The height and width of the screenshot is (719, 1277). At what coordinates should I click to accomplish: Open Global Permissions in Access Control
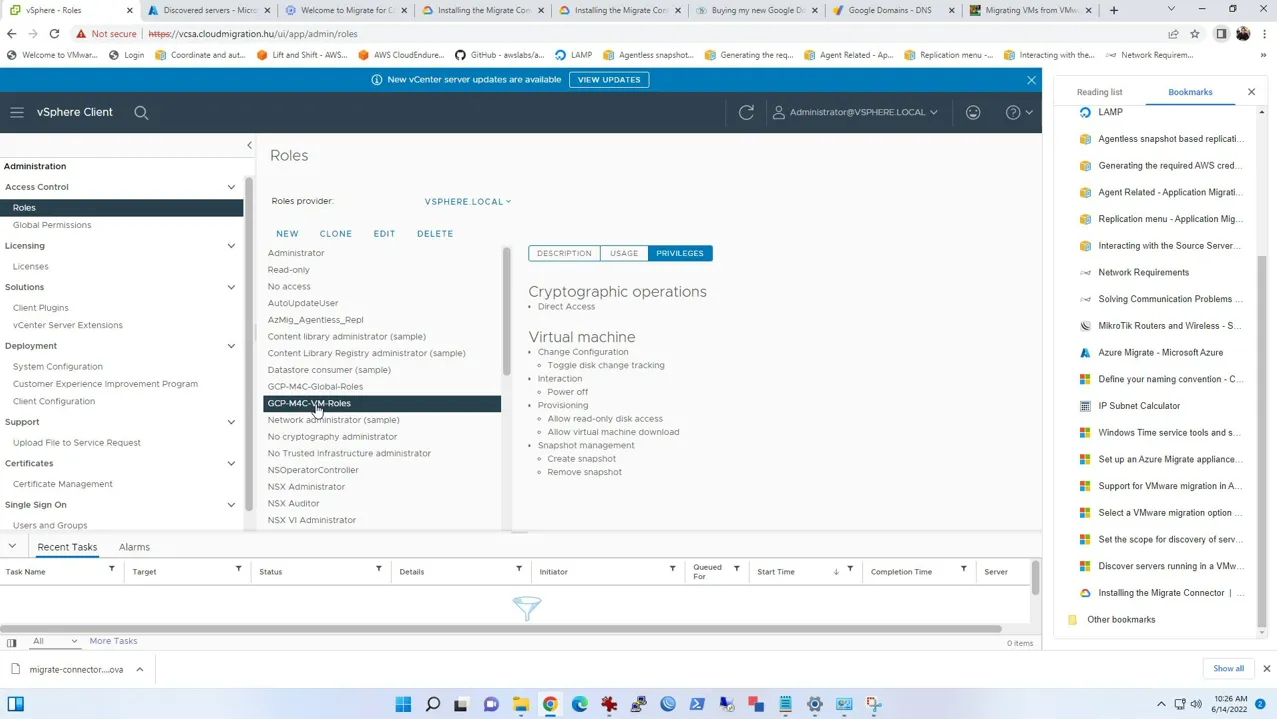click(52, 225)
